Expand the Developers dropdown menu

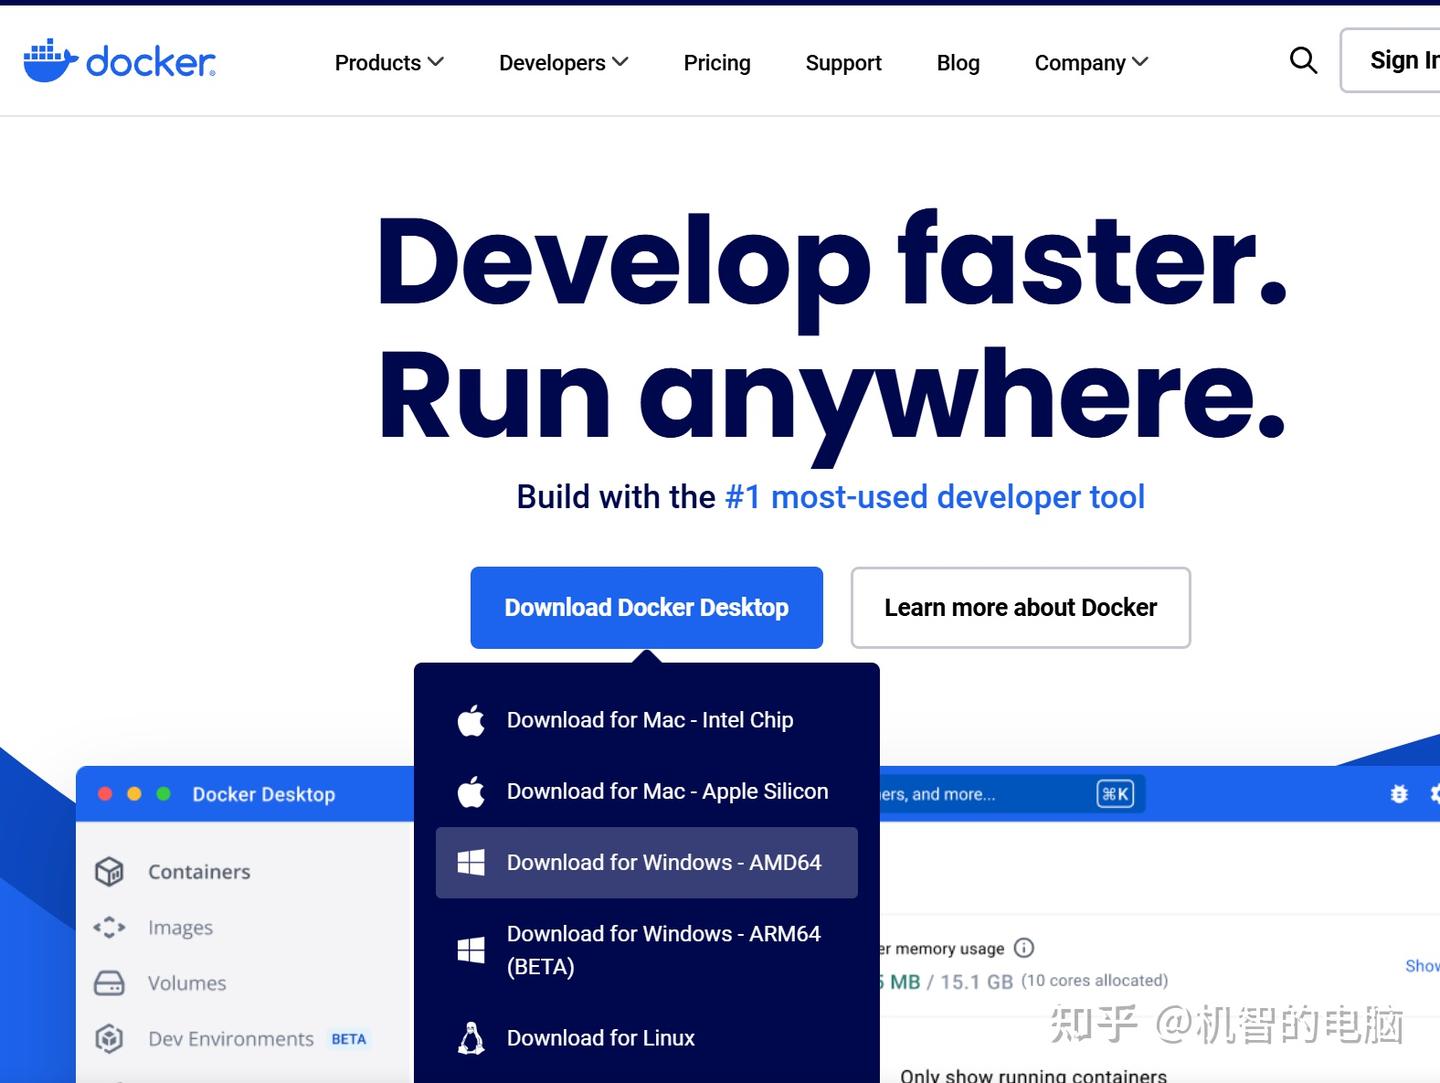[x=564, y=63]
